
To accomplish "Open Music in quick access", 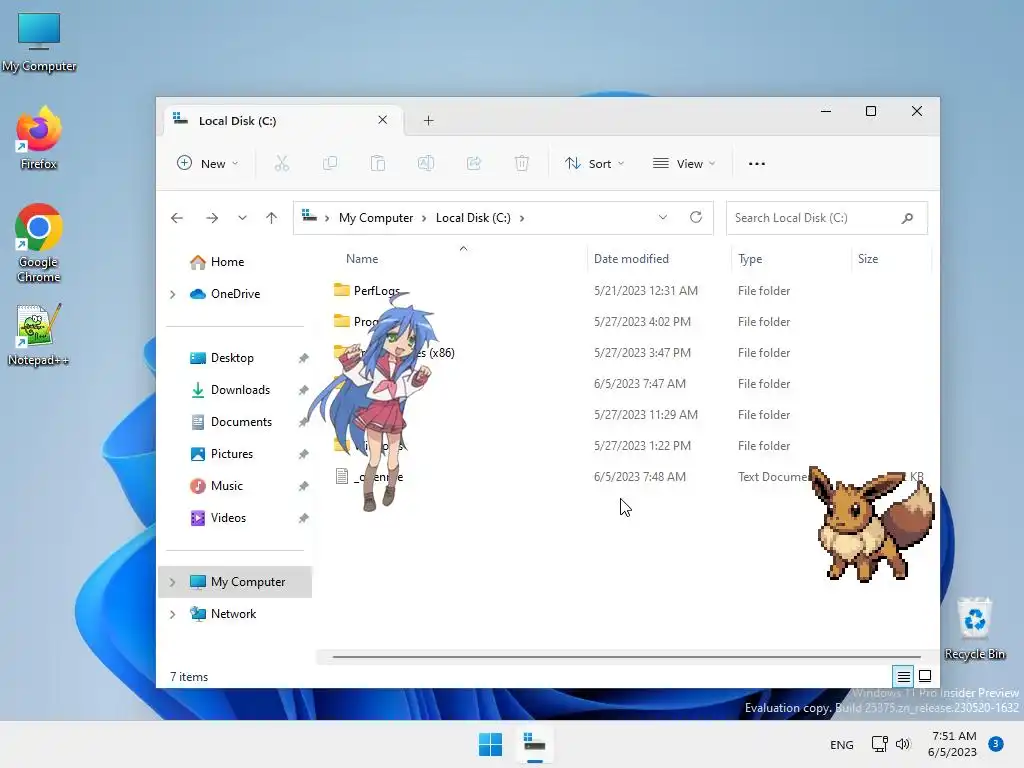I will point(227,486).
